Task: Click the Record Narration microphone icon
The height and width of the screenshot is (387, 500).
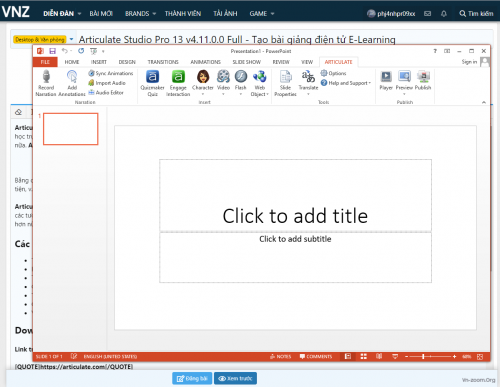Action: (x=46, y=77)
